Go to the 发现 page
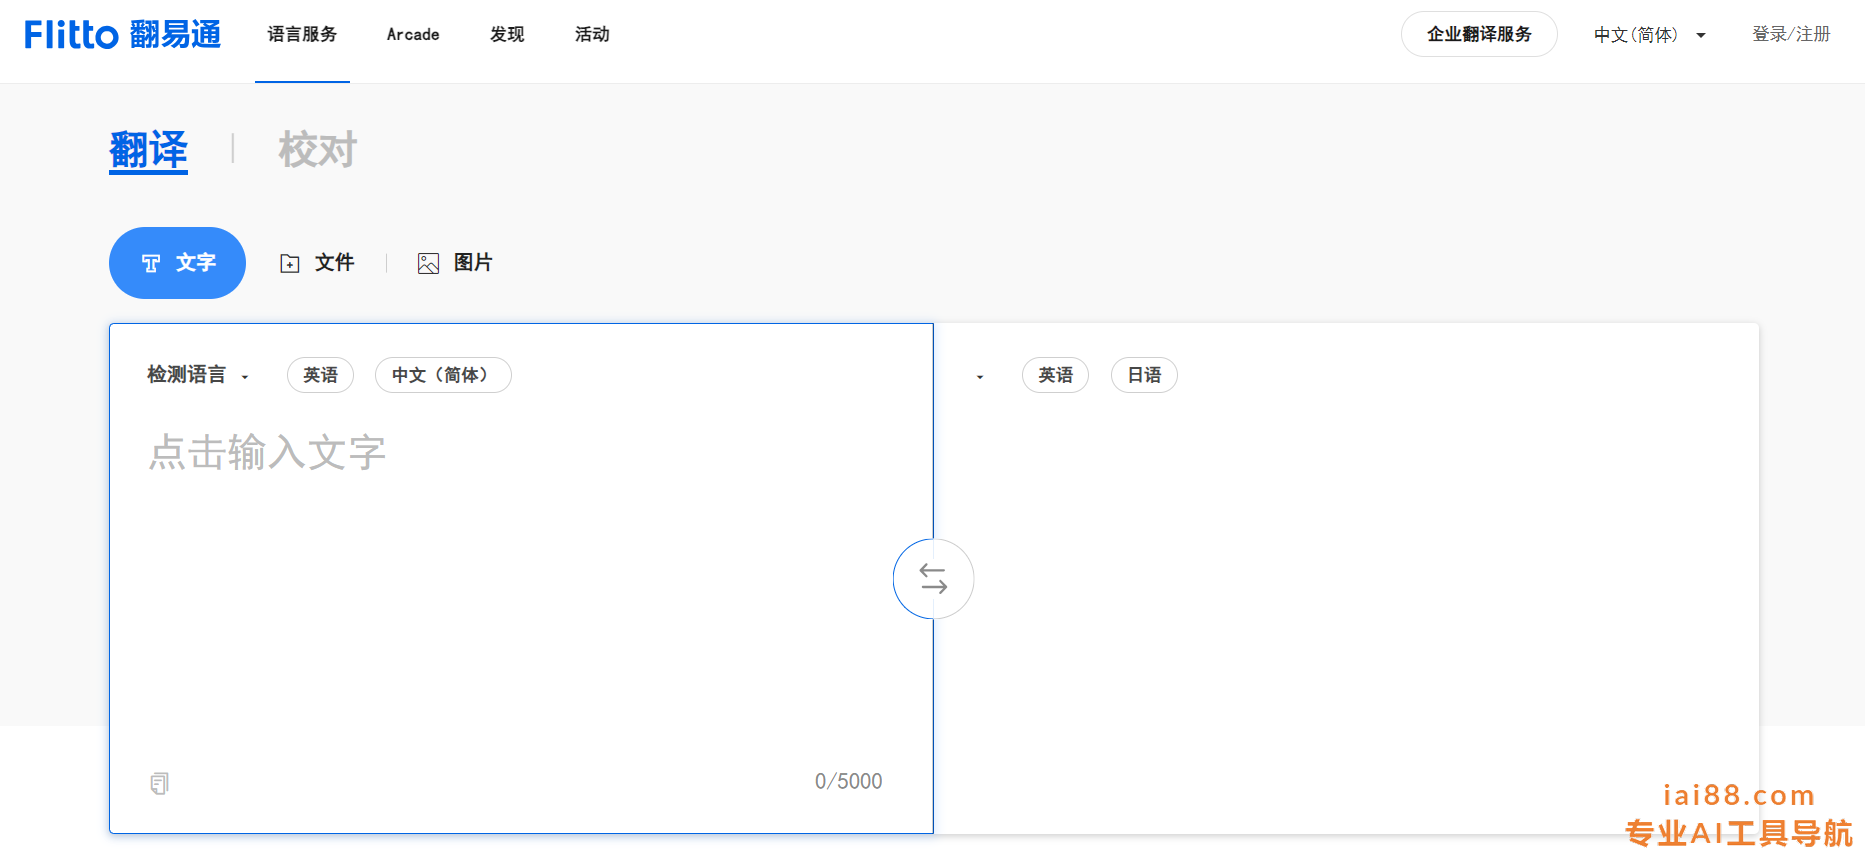Screen dimensions: 1865x859 507,34
